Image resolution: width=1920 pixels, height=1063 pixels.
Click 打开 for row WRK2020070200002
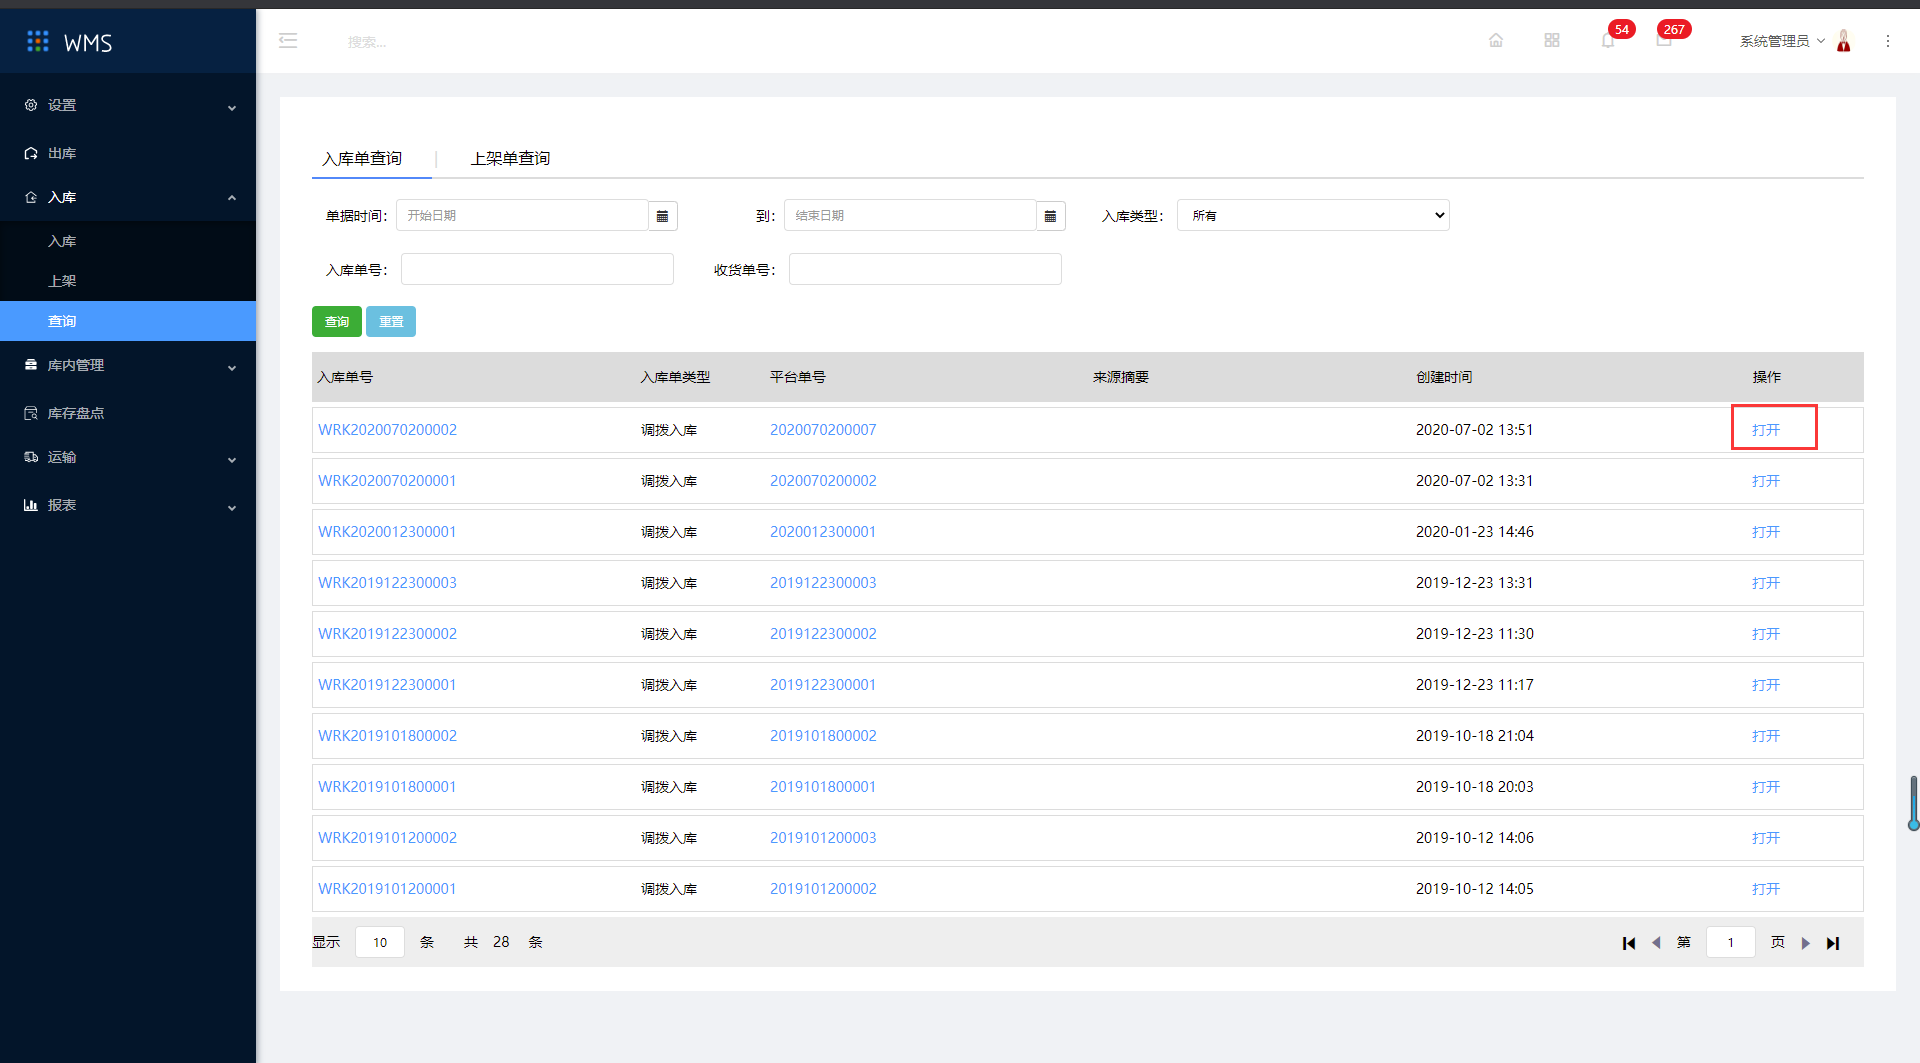pyautogui.click(x=1766, y=430)
